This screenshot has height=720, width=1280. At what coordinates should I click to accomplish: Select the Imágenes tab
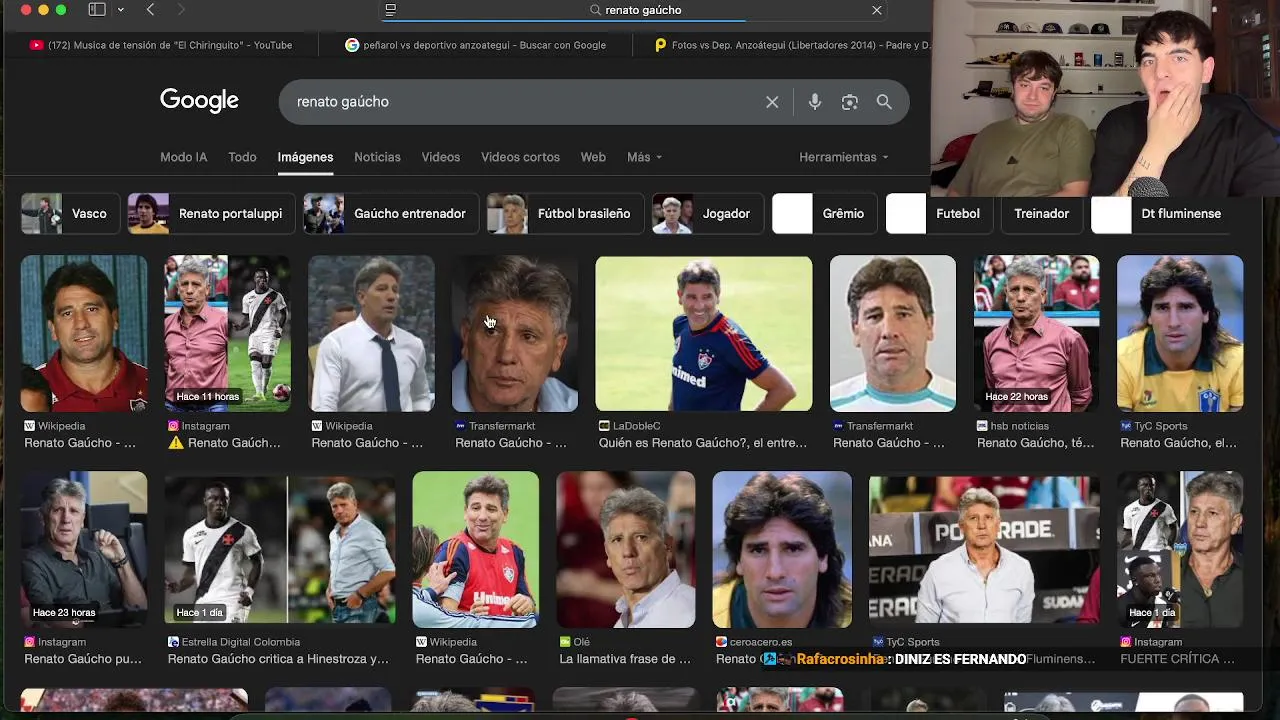point(305,157)
